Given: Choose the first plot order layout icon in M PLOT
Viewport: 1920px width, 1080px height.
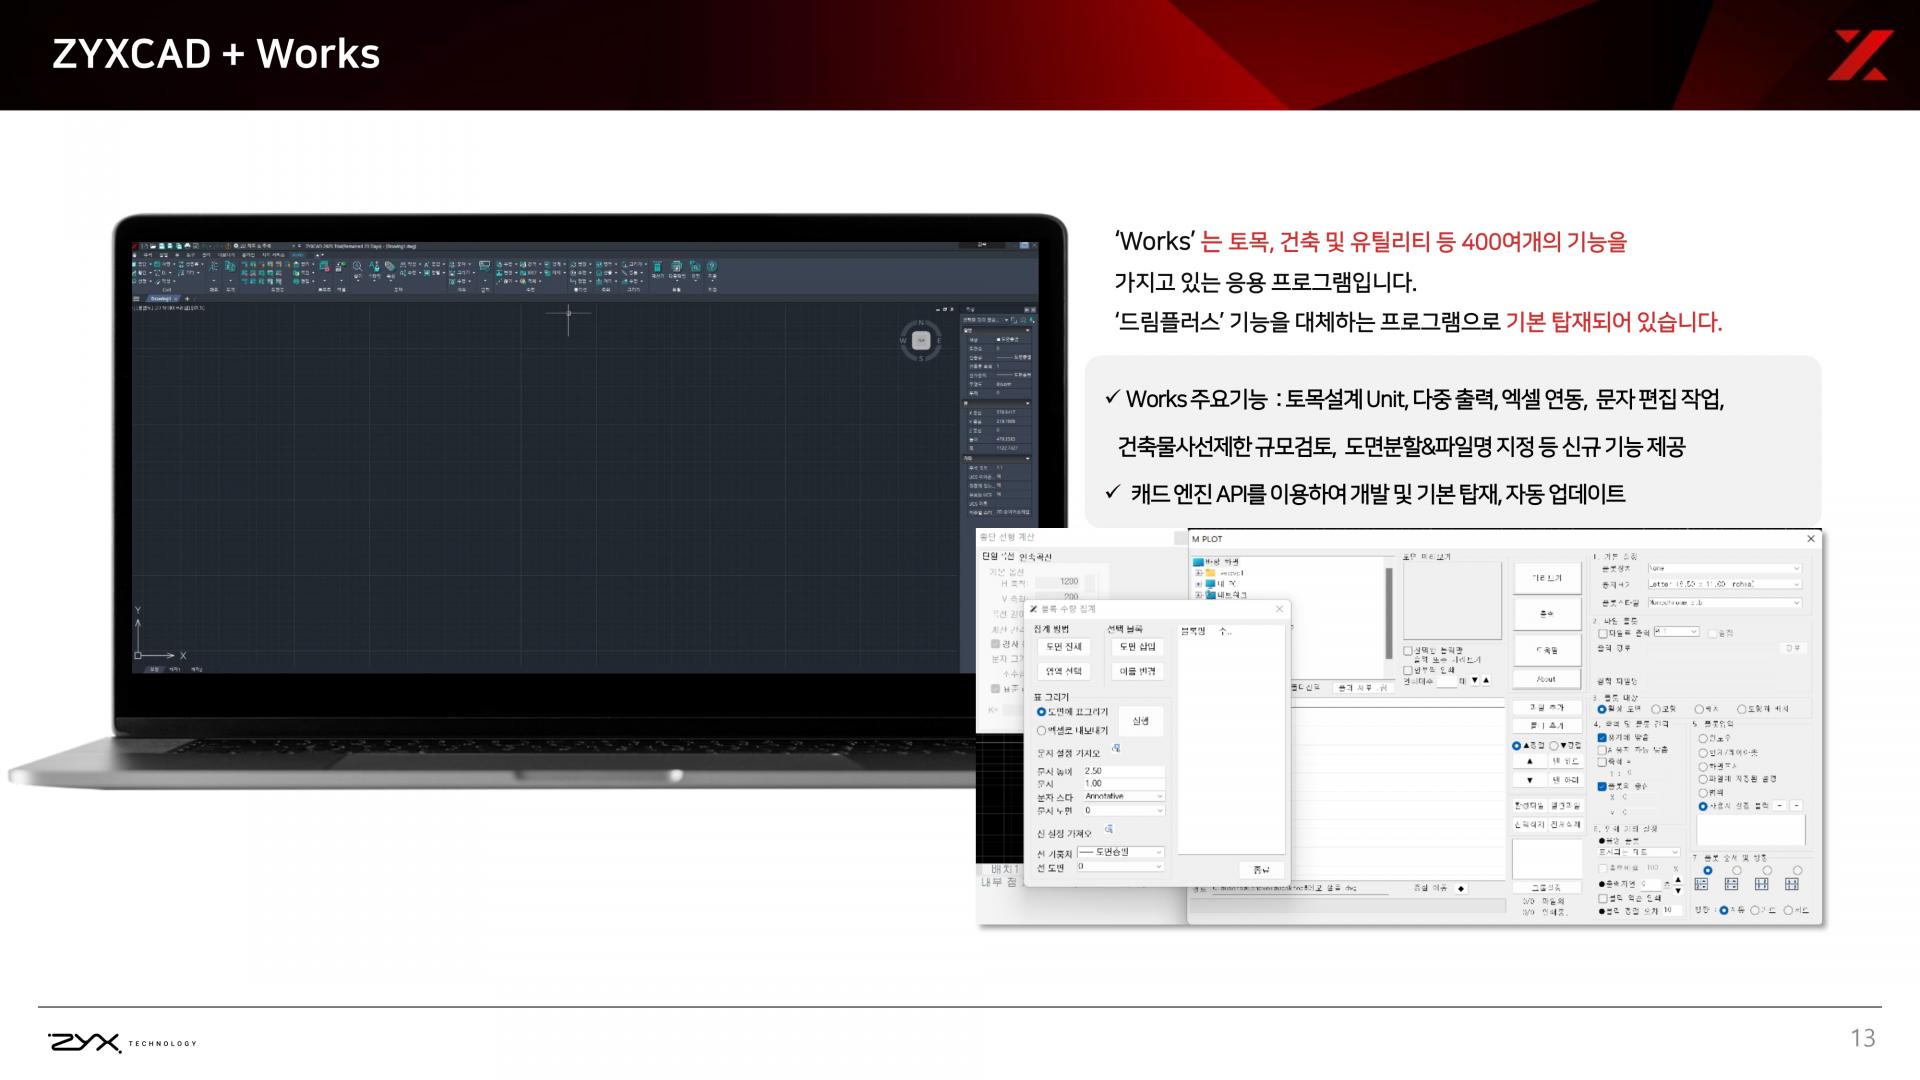Looking at the screenshot, I should [x=1701, y=884].
